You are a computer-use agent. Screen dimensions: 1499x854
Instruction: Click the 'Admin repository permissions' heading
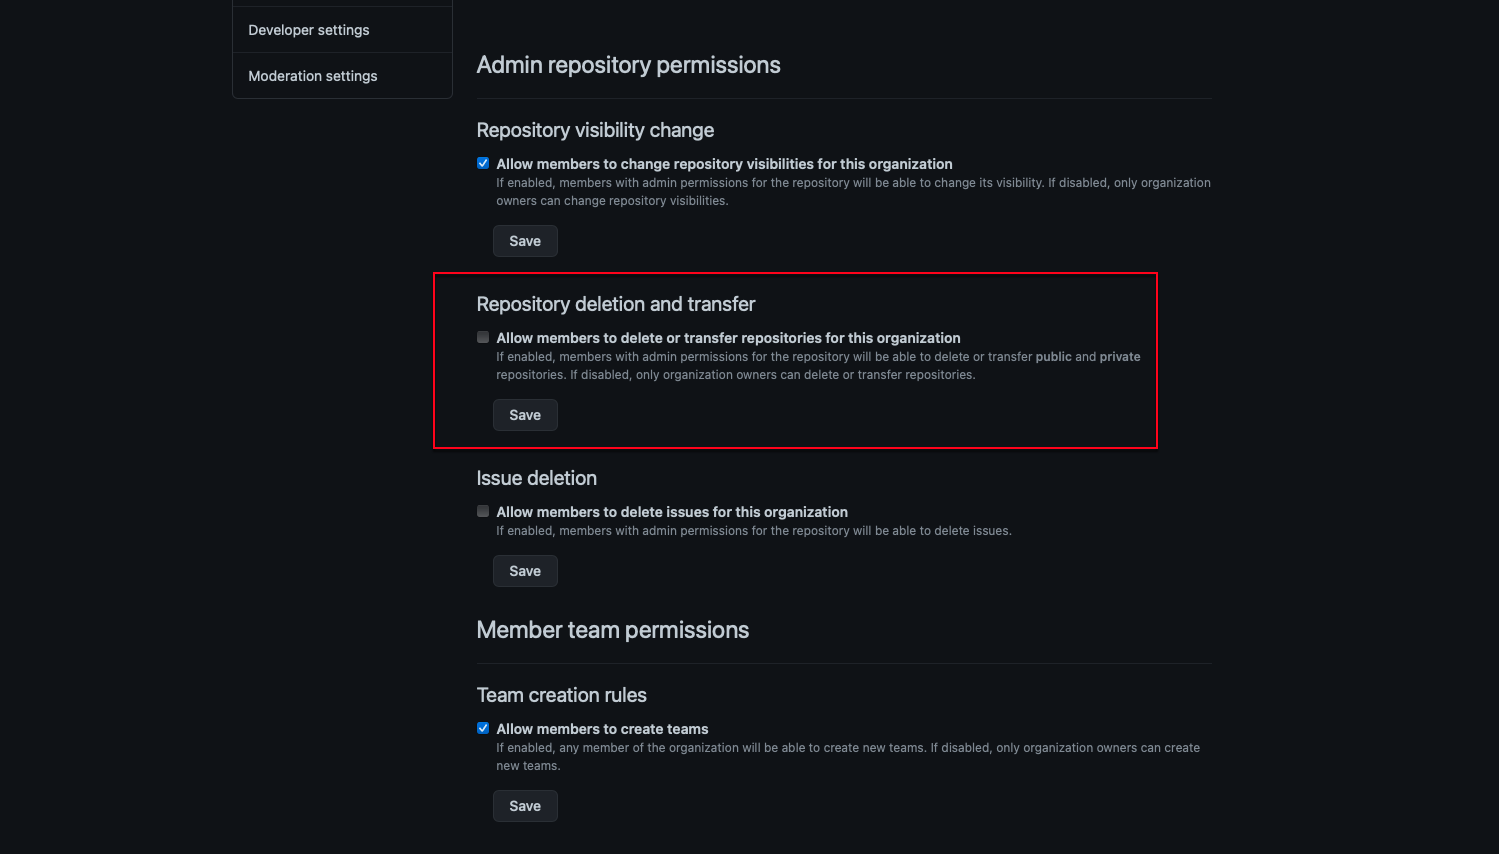coord(628,65)
